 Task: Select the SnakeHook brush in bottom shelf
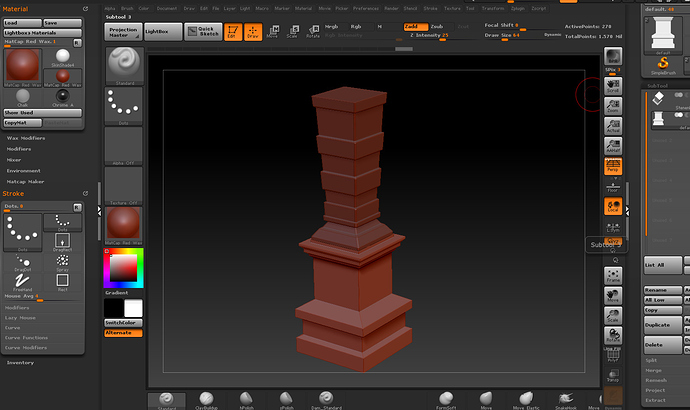coord(567,400)
